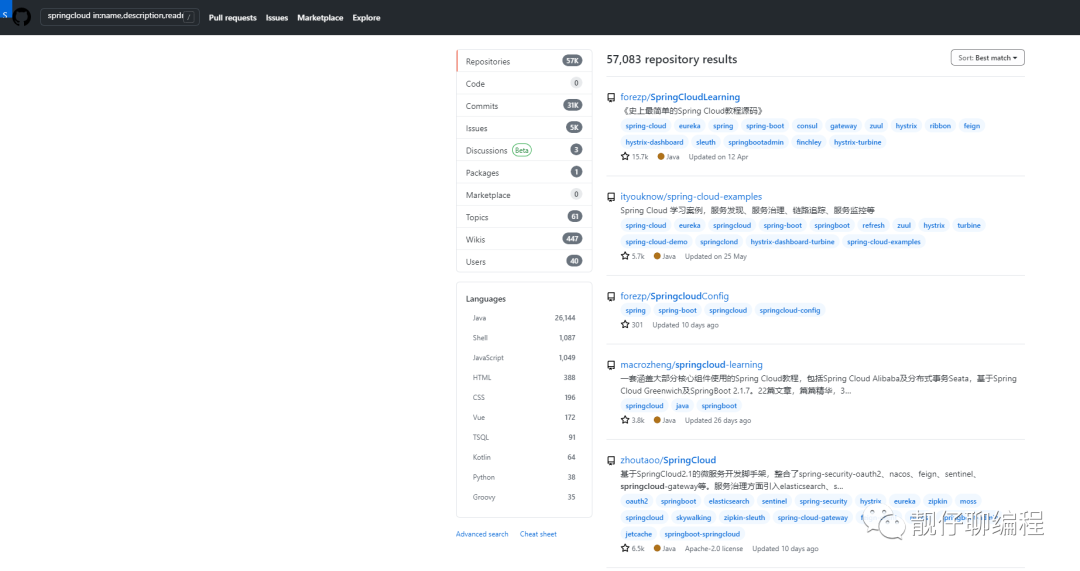The height and width of the screenshot is (571, 1080).
Task: Open Pull requests in the top navigation
Action: coord(232,18)
